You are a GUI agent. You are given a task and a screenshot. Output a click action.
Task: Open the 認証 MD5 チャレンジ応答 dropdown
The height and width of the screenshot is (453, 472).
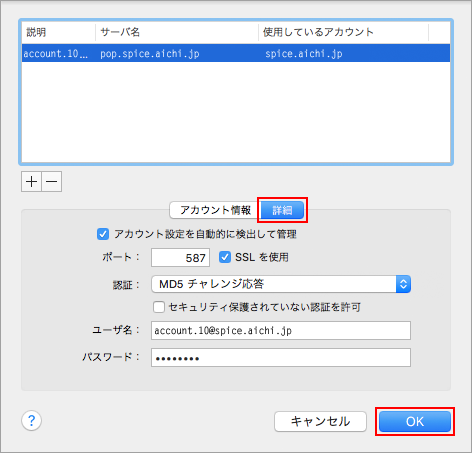tap(281, 284)
